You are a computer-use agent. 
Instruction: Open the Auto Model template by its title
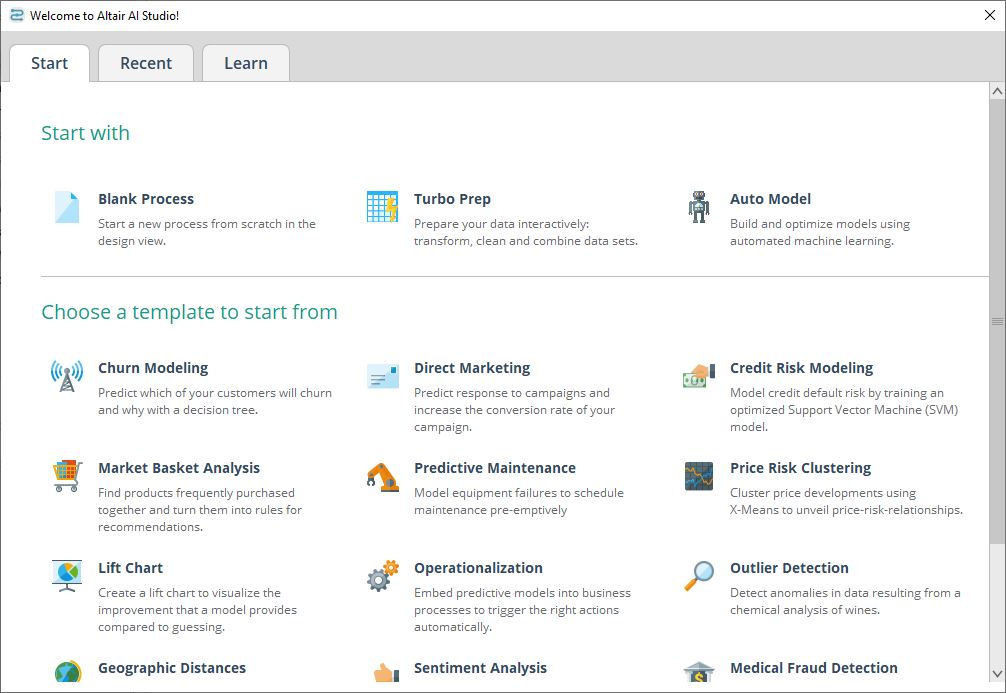tap(771, 198)
